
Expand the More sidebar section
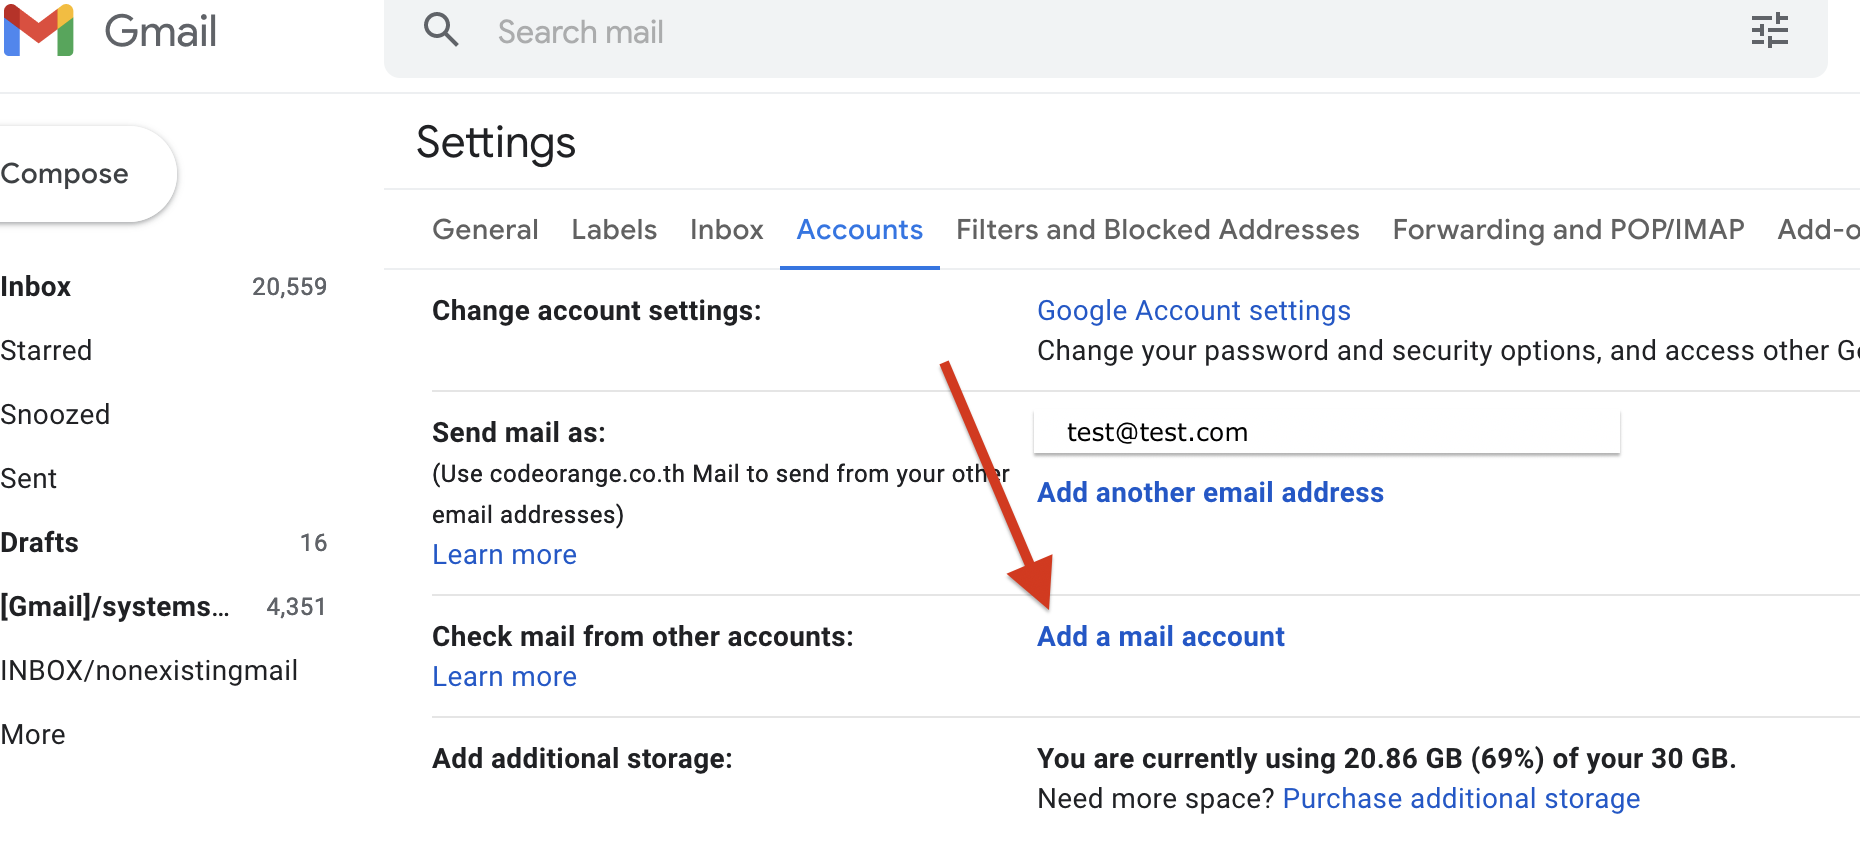[x=33, y=735]
